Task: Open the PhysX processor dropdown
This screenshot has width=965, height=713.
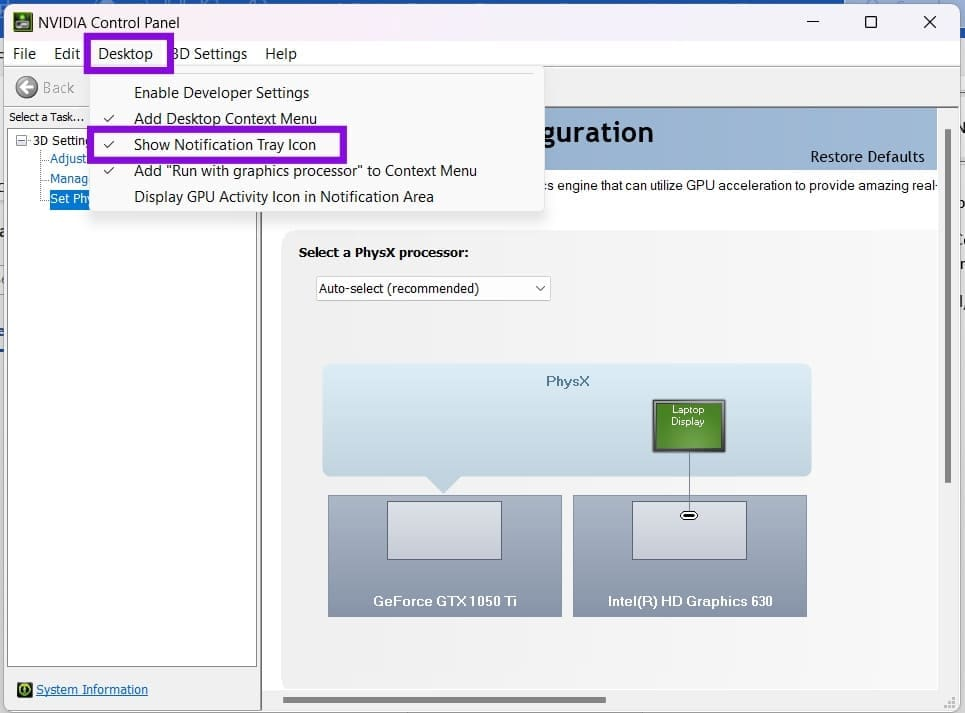Action: pos(433,289)
